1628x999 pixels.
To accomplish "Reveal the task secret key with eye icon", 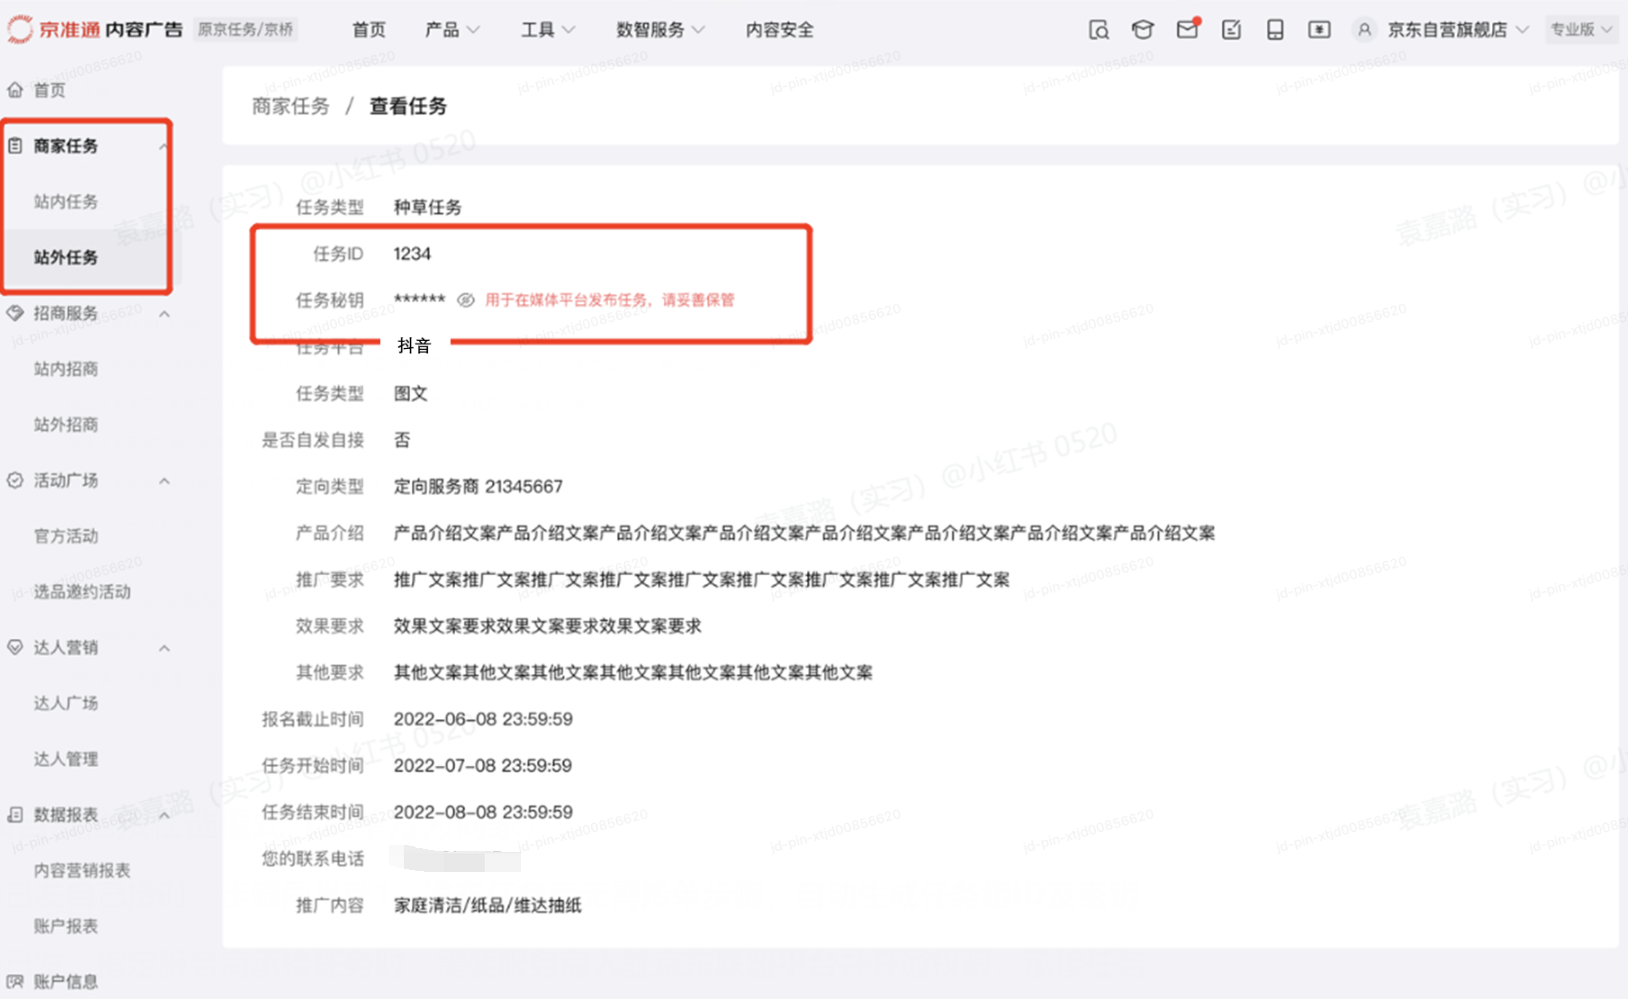I will [465, 300].
